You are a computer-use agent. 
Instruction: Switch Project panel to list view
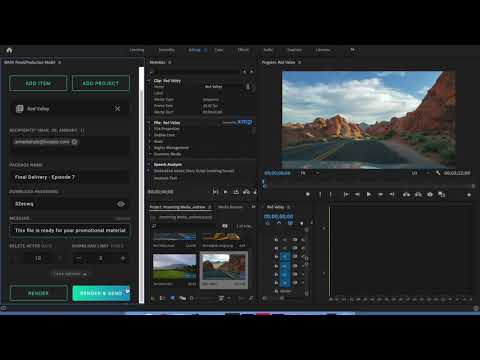click(162, 298)
